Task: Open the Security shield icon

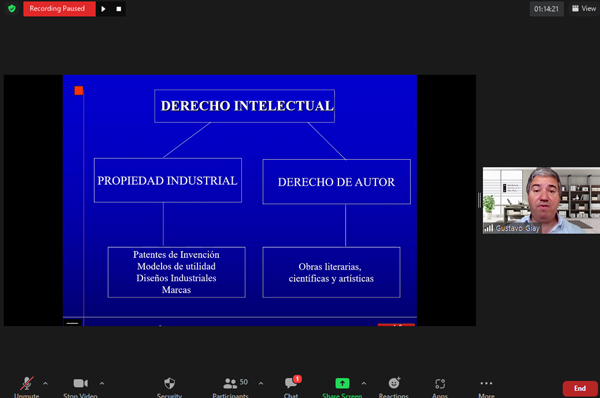Action: (170, 383)
